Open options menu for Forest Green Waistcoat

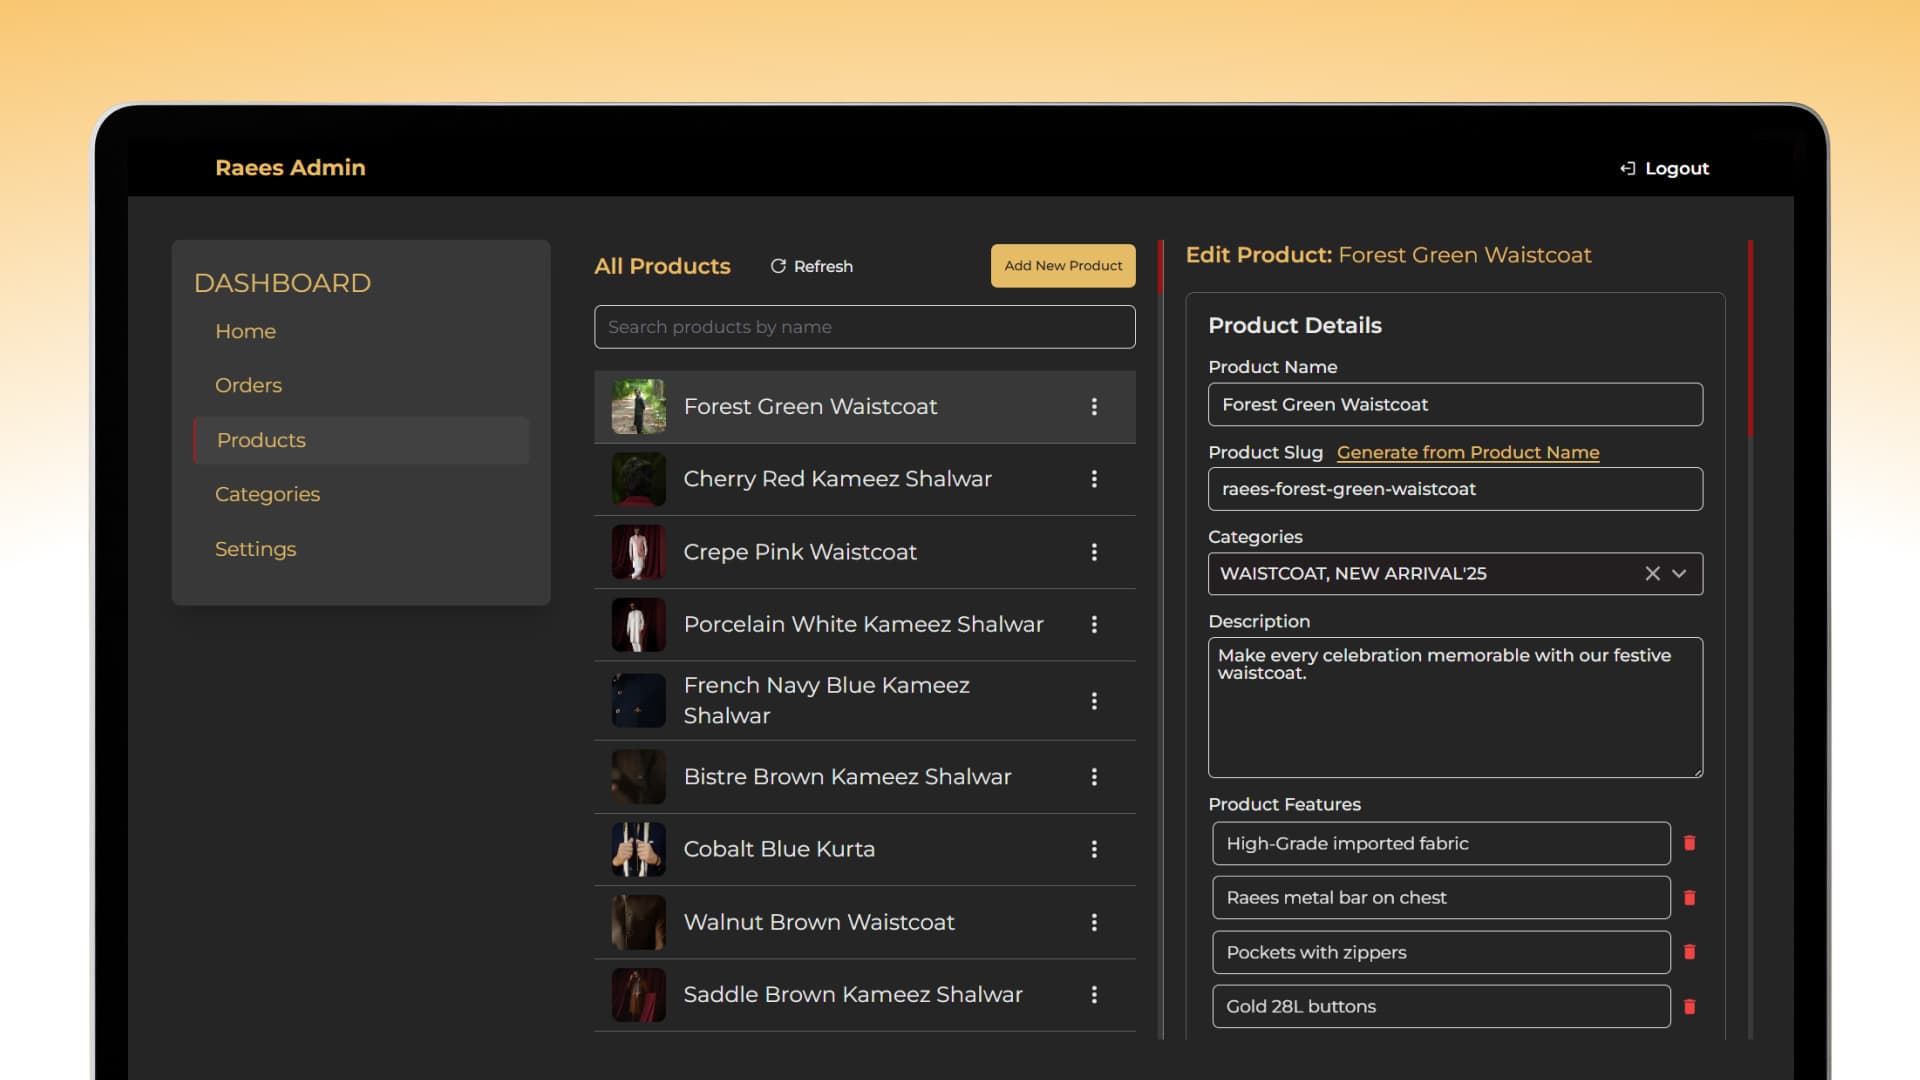[1094, 407]
